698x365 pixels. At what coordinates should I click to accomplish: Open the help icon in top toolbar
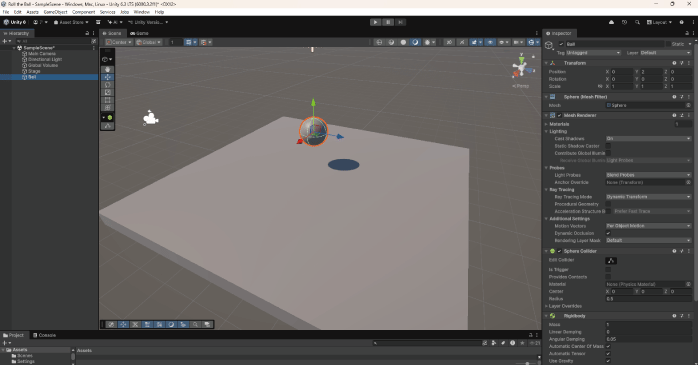(681, 22)
